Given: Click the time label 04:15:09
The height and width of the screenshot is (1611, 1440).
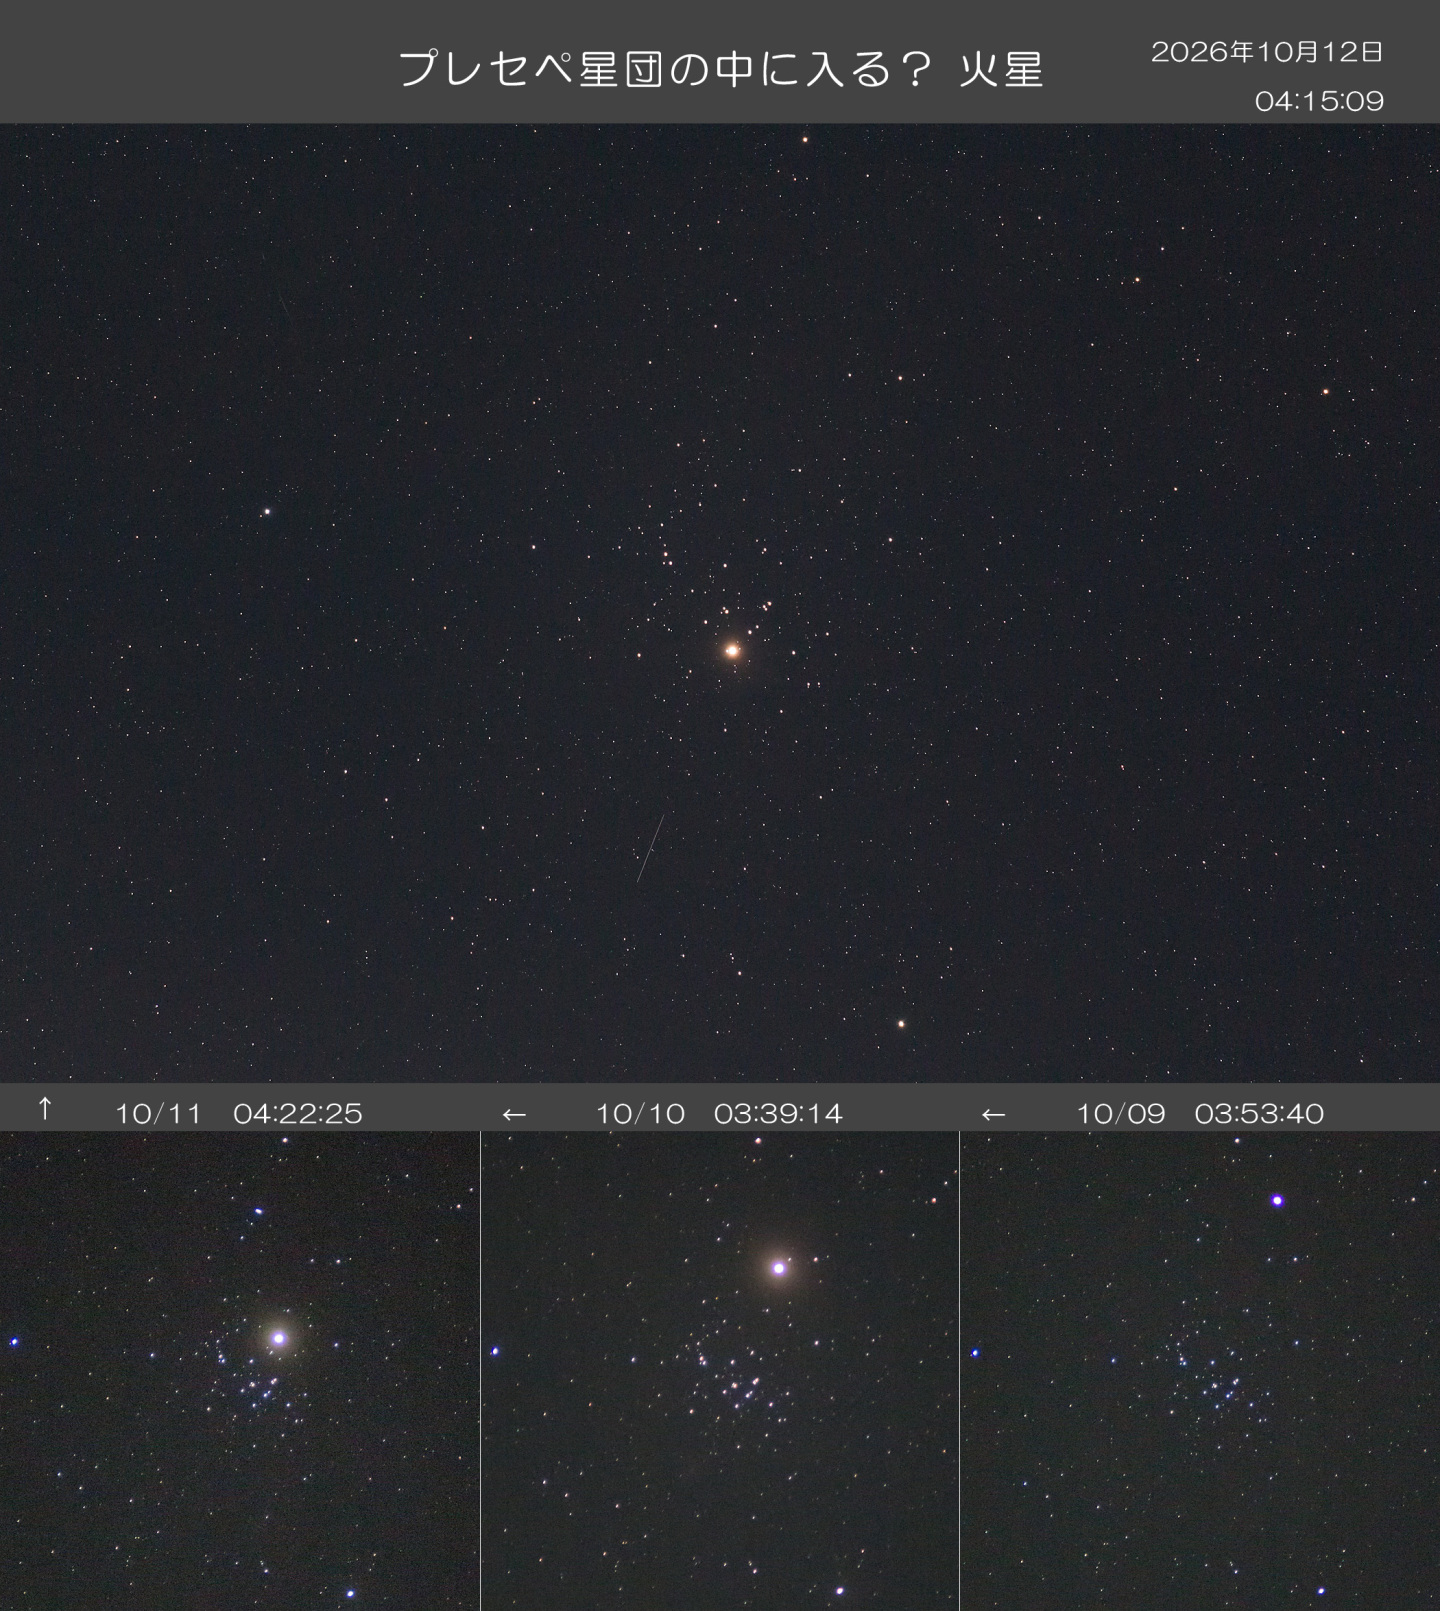Looking at the screenshot, I should [x=1319, y=101].
